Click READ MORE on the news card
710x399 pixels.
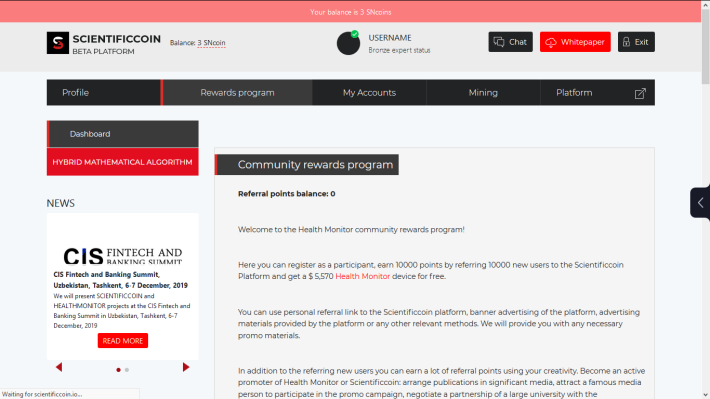[123, 341]
